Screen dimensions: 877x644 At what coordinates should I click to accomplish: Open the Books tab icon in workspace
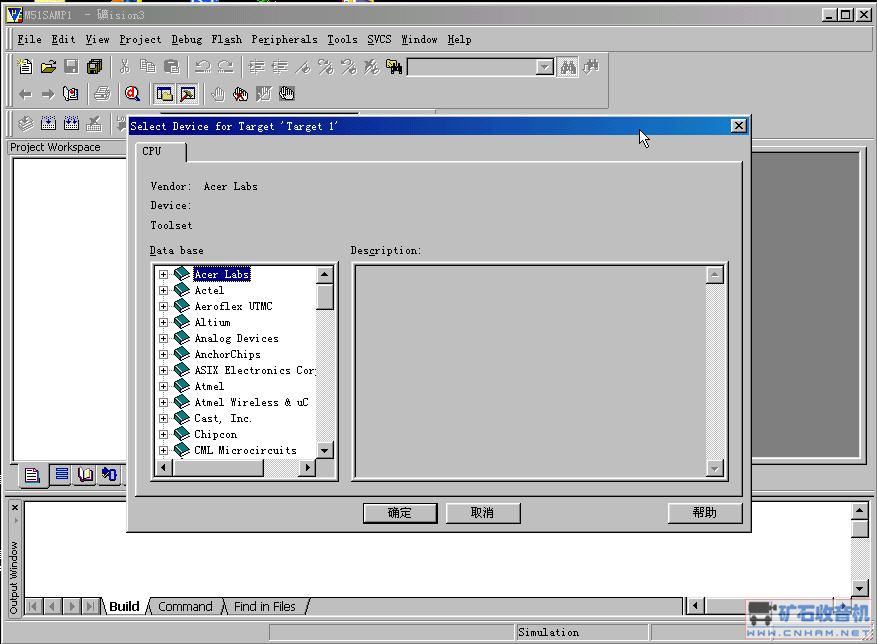[x=85, y=475]
